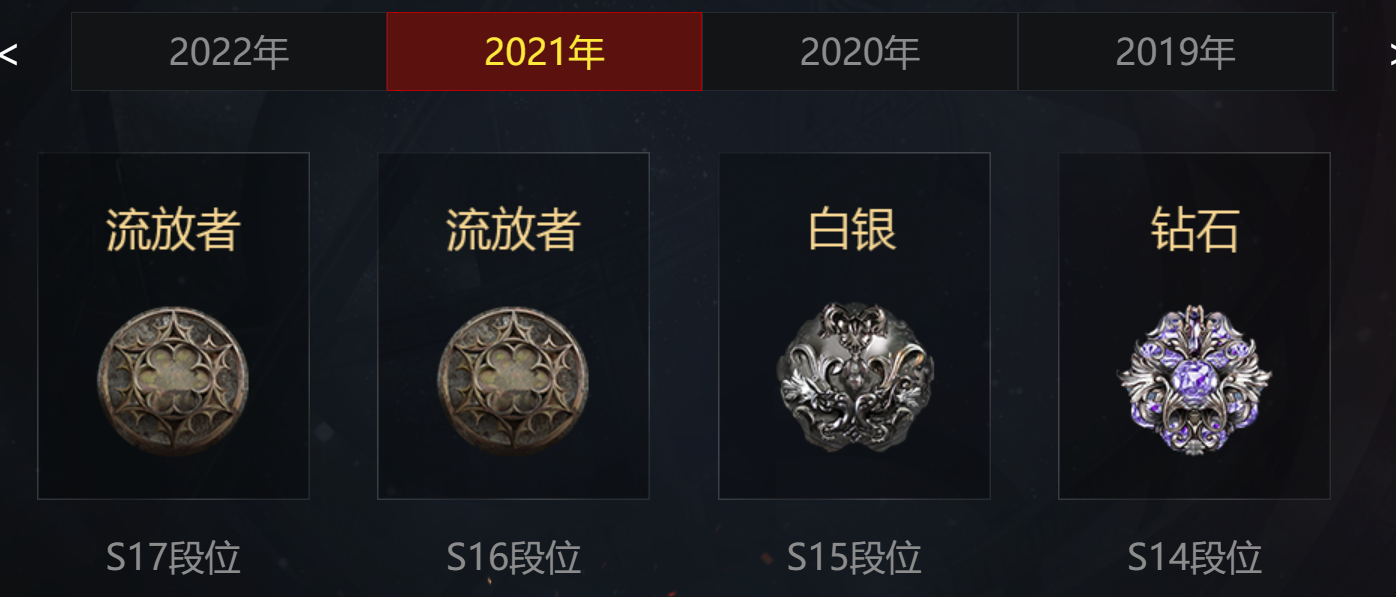The height and width of the screenshot is (597, 1396).
Task: Go to previous years with left arrow
Action: pyautogui.click(x=9, y=54)
